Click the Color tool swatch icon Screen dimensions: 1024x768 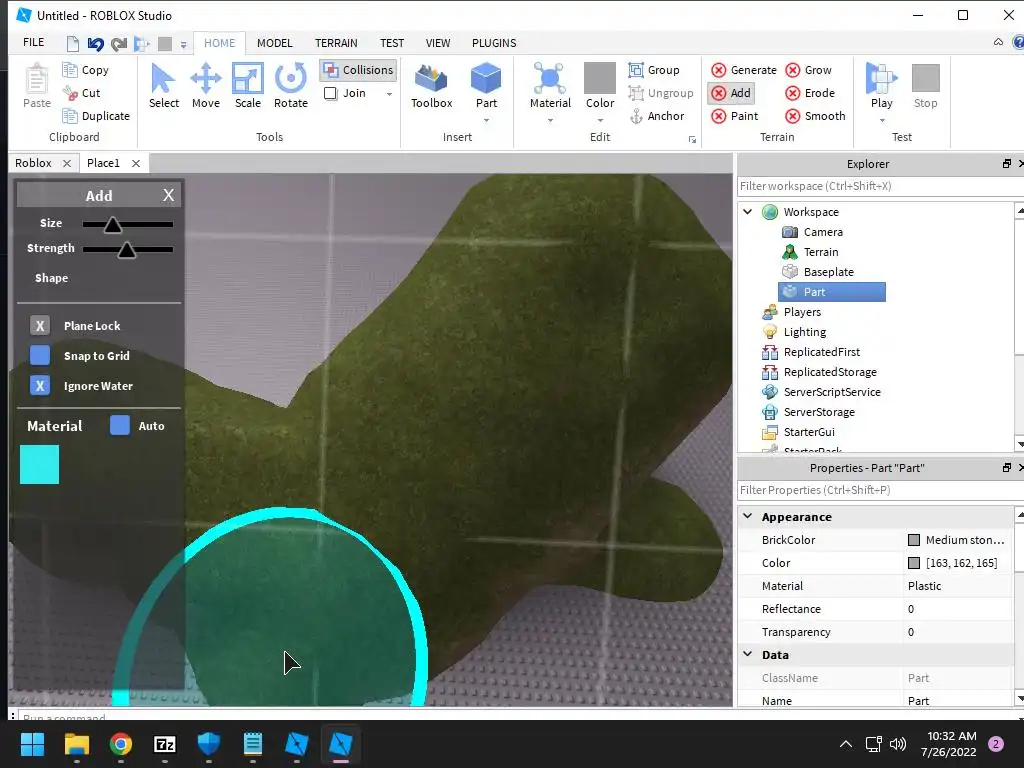[600, 78]
